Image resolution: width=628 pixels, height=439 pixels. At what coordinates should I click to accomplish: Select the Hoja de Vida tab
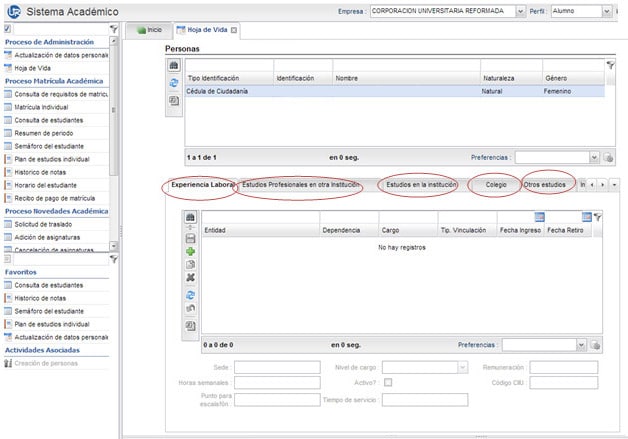[x=207, y=30]
